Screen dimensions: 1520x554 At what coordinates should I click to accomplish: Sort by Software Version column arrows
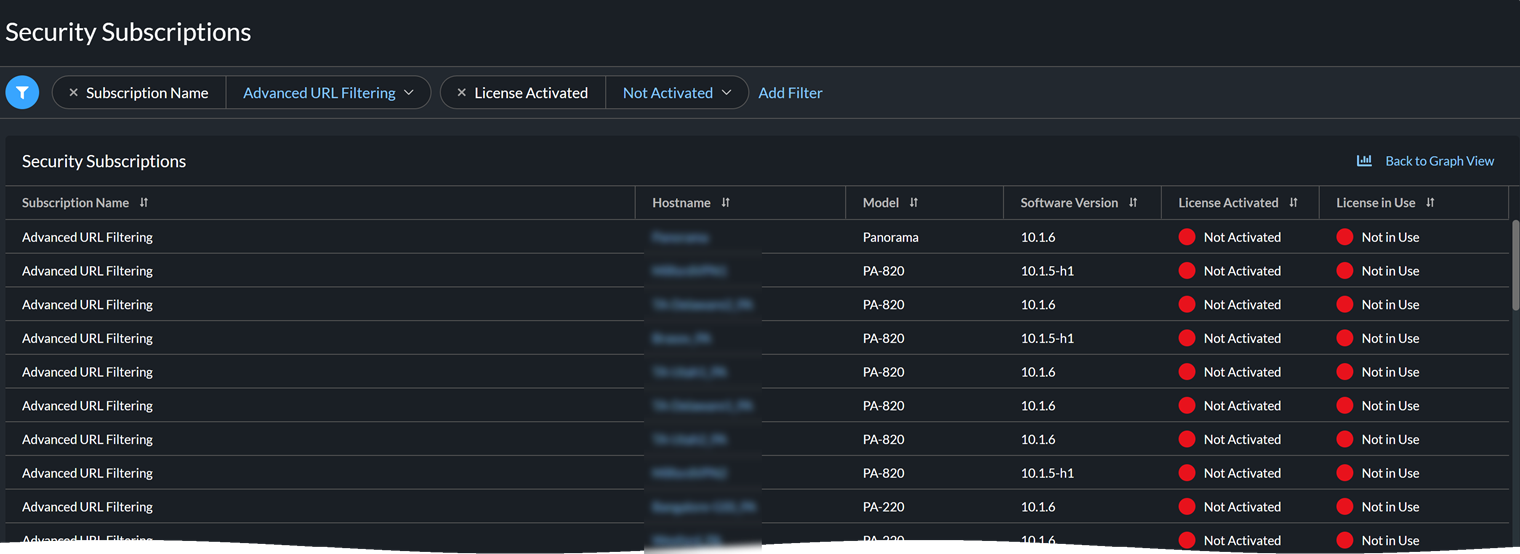(x=1133, y=203)
